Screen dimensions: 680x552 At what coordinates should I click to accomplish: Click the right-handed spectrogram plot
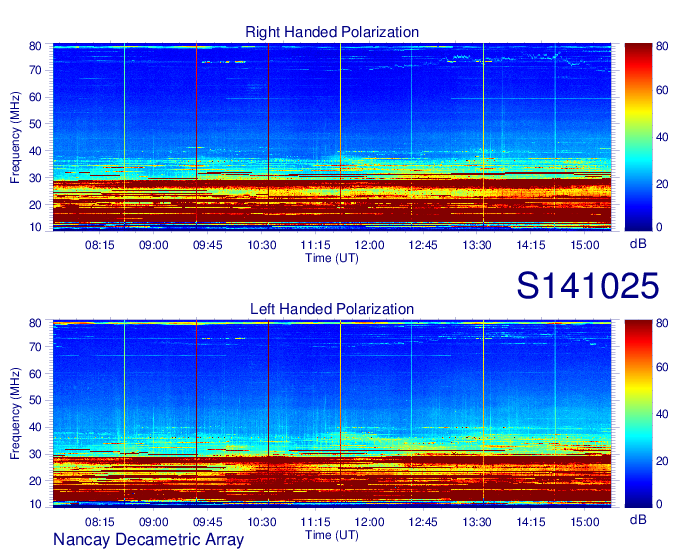pos(332,137)
